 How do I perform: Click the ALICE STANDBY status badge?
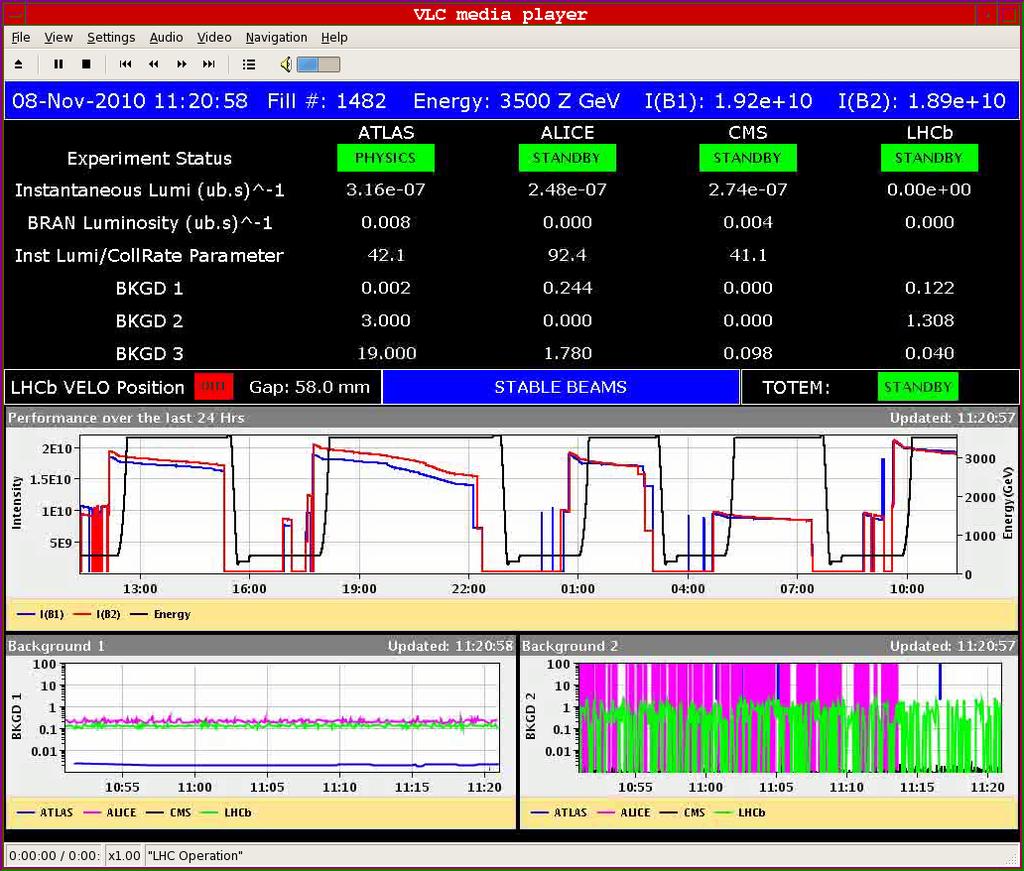(x=567, y=158)
